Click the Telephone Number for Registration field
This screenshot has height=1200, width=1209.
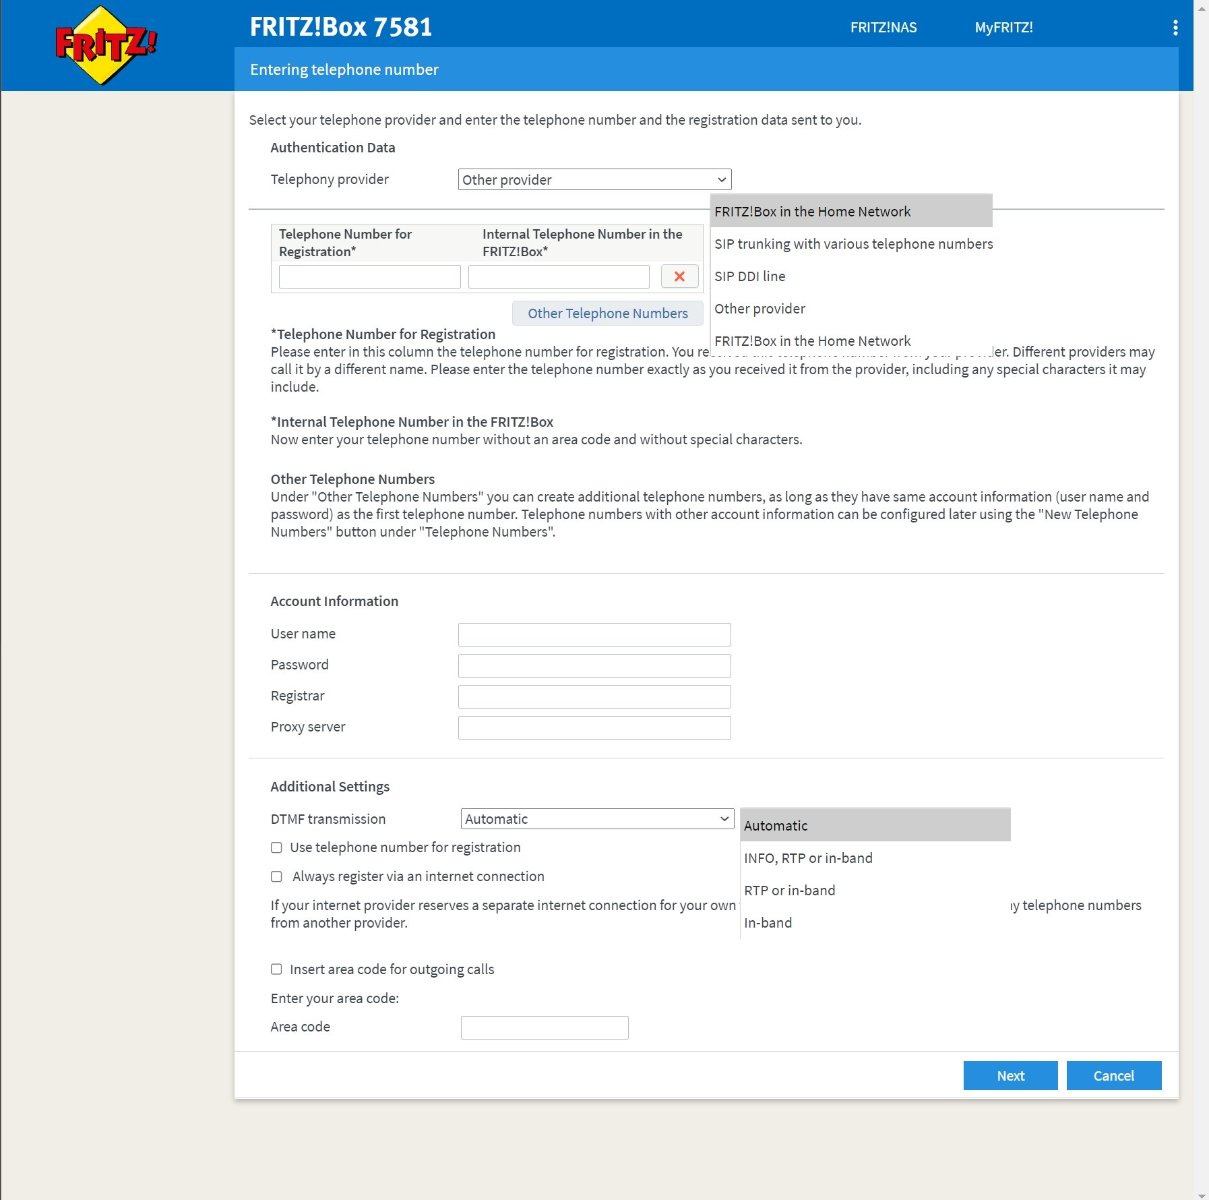(370, 277)
